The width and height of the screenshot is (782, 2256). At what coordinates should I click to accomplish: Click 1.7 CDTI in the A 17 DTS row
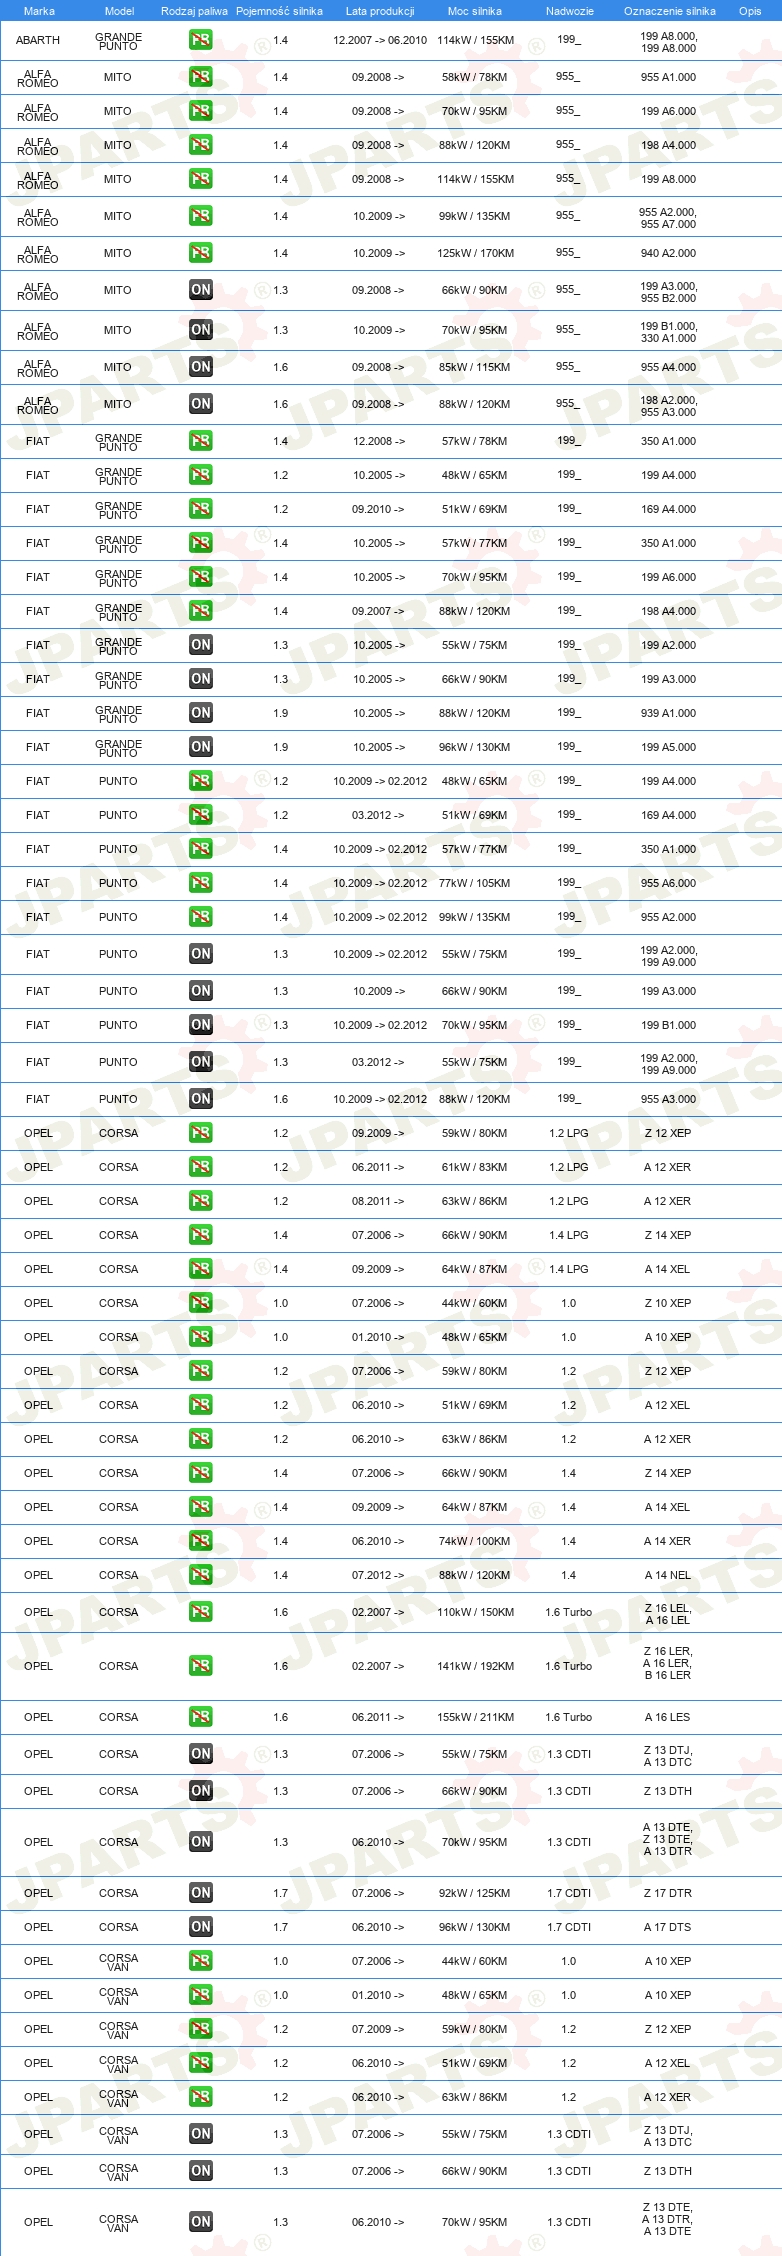[x=569, y=1927]
